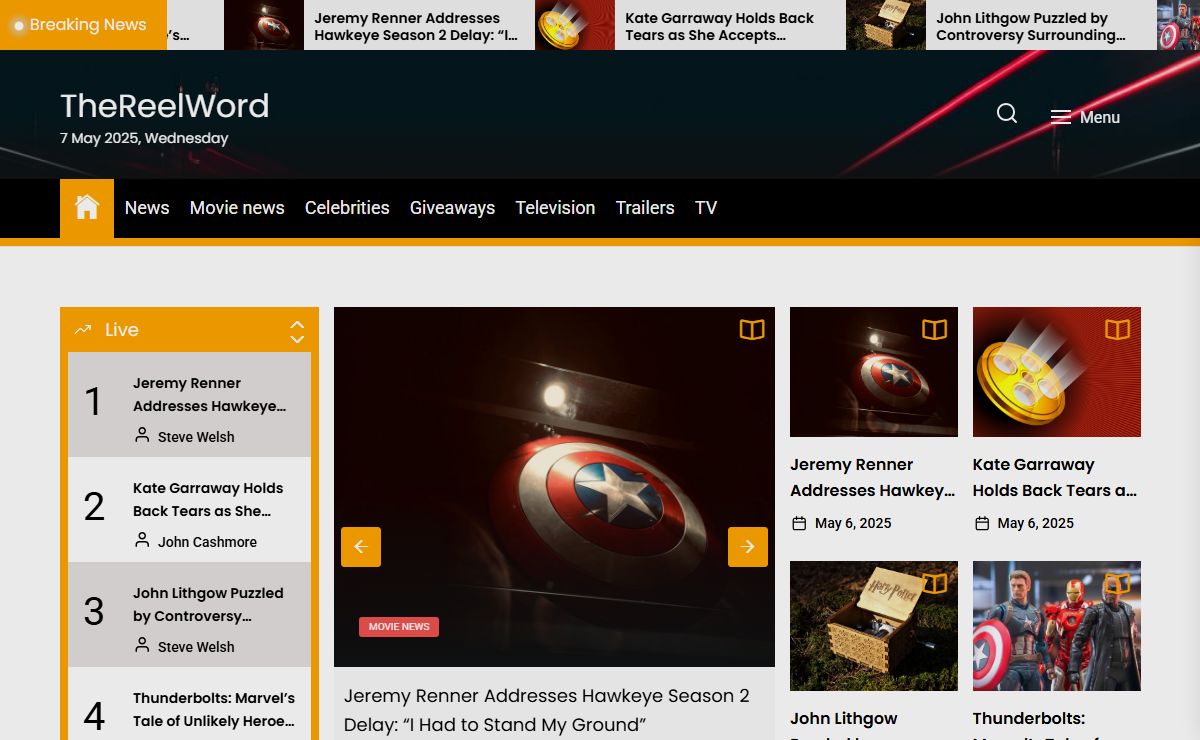Viewport: 1200px width, 740px height.
Task: Click user icon beside Steve Welsh in item 3
Action: point(142,646)
